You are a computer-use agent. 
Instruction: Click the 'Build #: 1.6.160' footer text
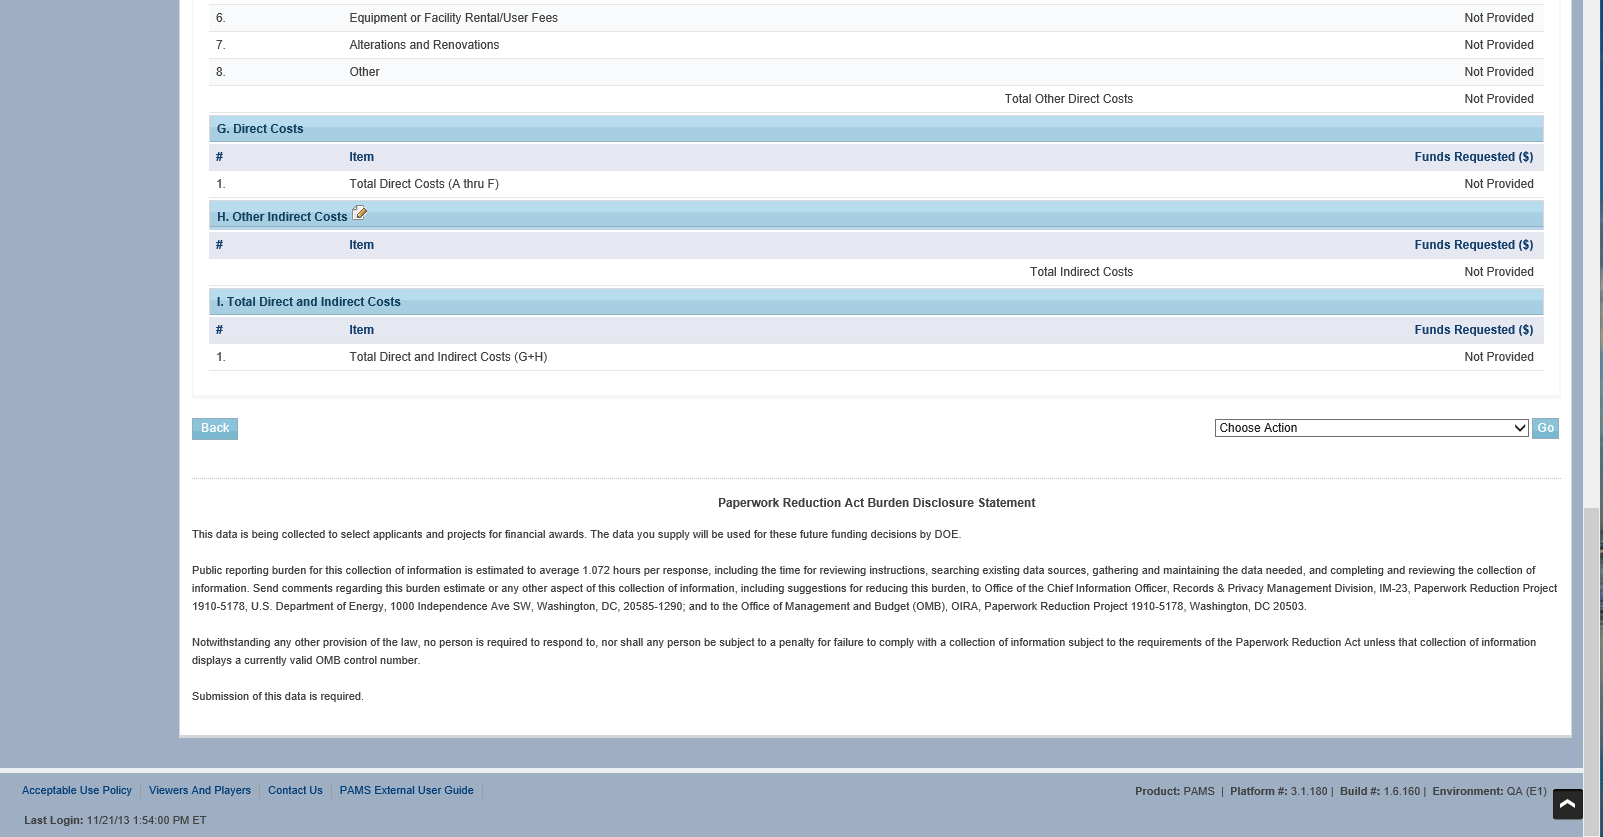coord(1380,791)
